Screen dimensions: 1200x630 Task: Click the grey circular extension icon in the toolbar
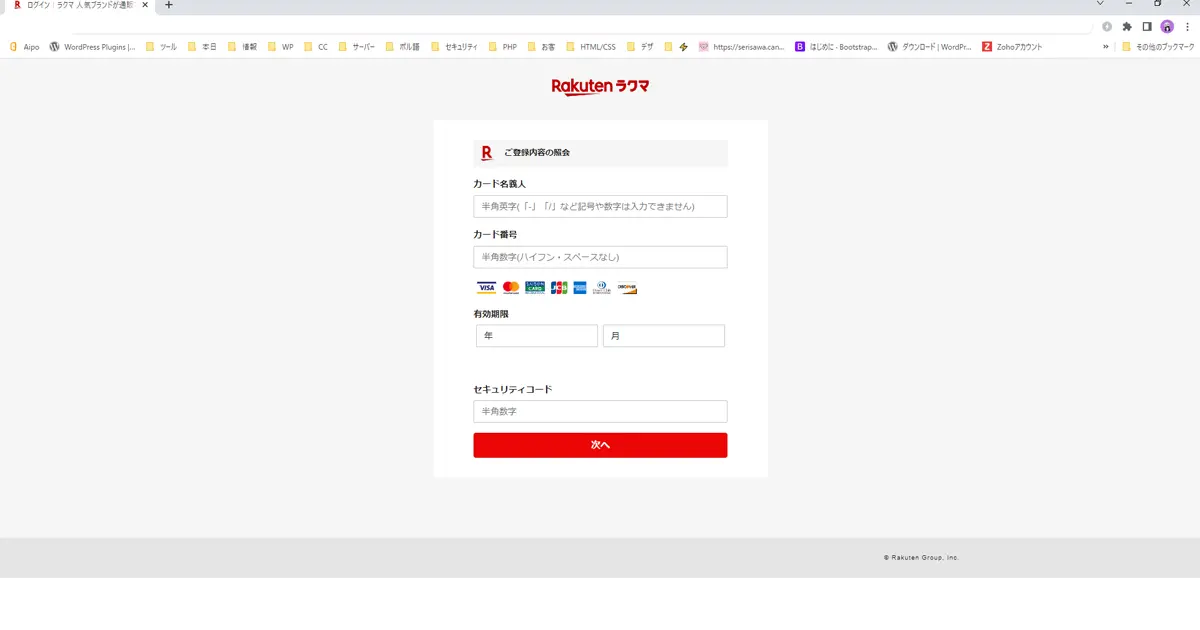[1107, 27]
